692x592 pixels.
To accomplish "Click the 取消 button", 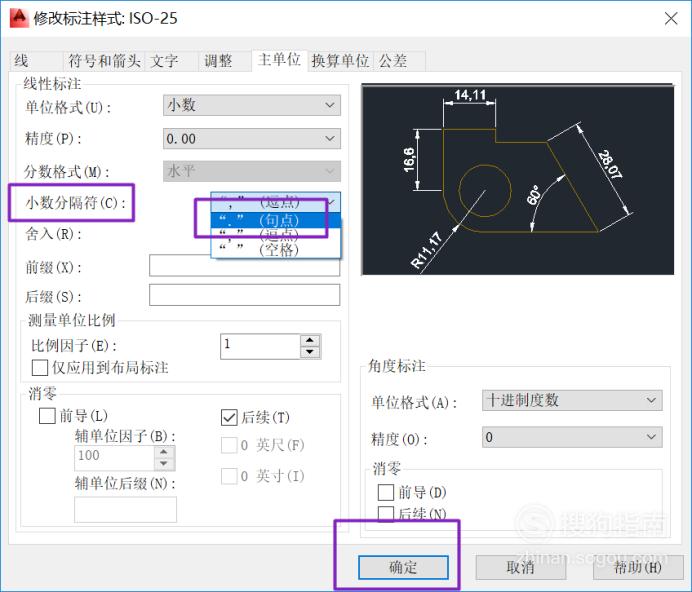I will (x=521, y=567).
